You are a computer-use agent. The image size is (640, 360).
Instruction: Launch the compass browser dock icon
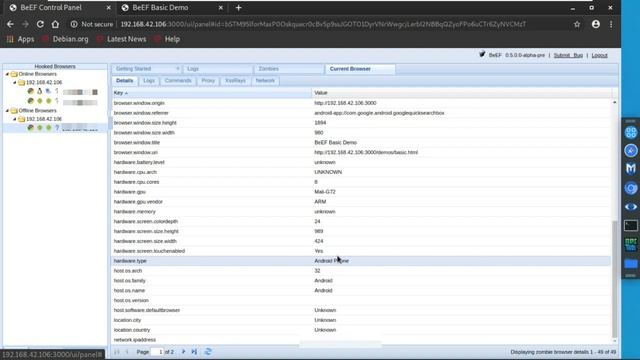point(631,150)
